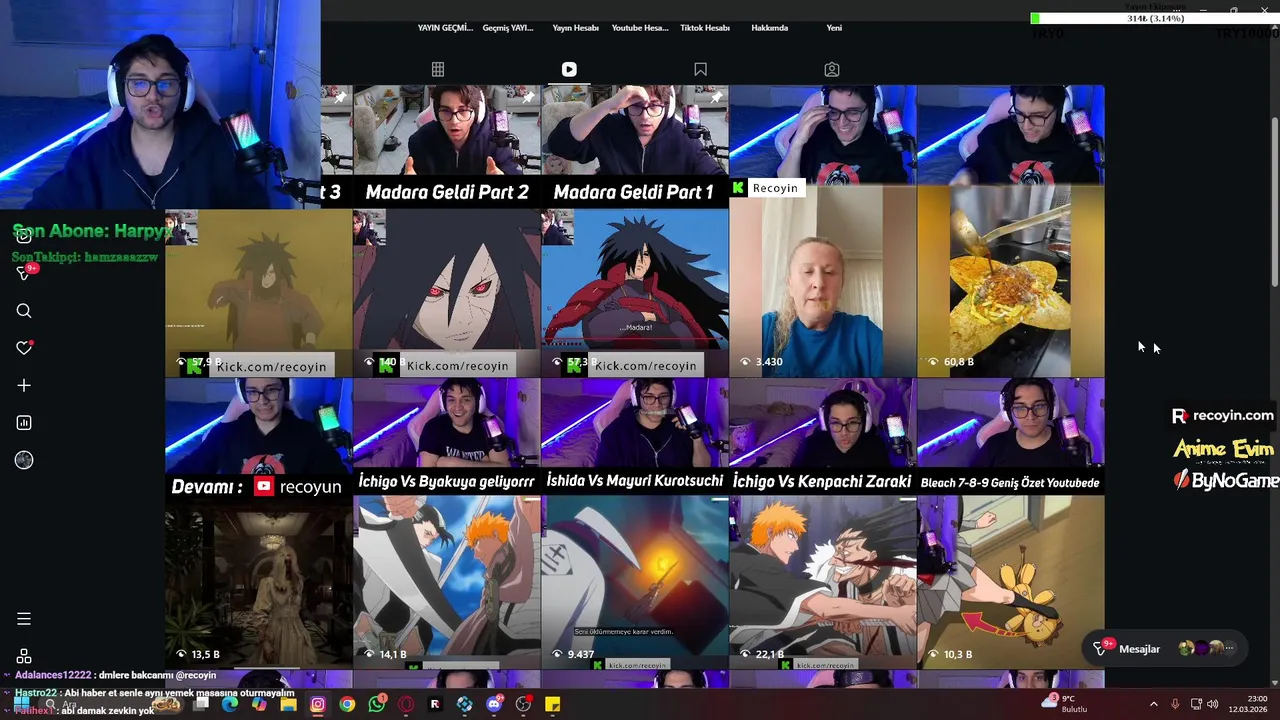Open the clock showing 23:00
Image resolution: width=1280 pixels, height=720 pixels.
[1249, 704]
